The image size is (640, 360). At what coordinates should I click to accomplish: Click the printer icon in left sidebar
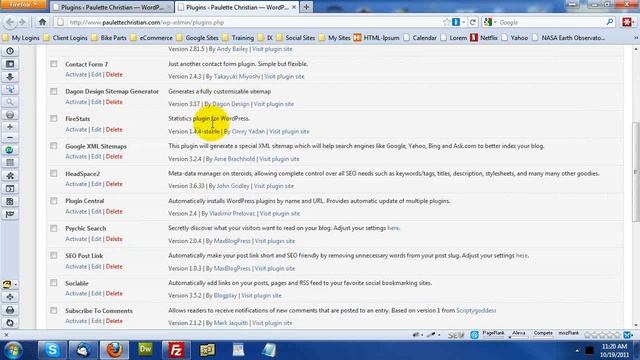pos(10,310)
